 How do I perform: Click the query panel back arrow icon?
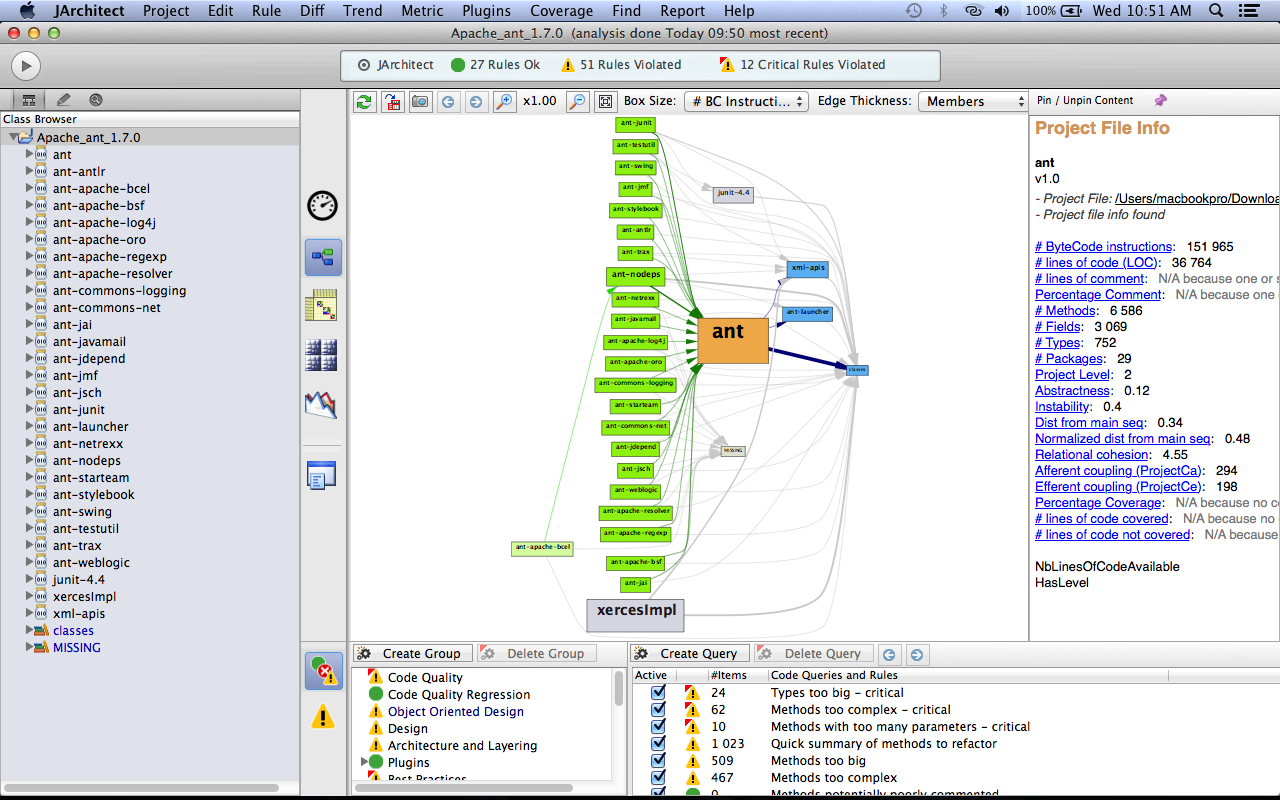point(888,655)
